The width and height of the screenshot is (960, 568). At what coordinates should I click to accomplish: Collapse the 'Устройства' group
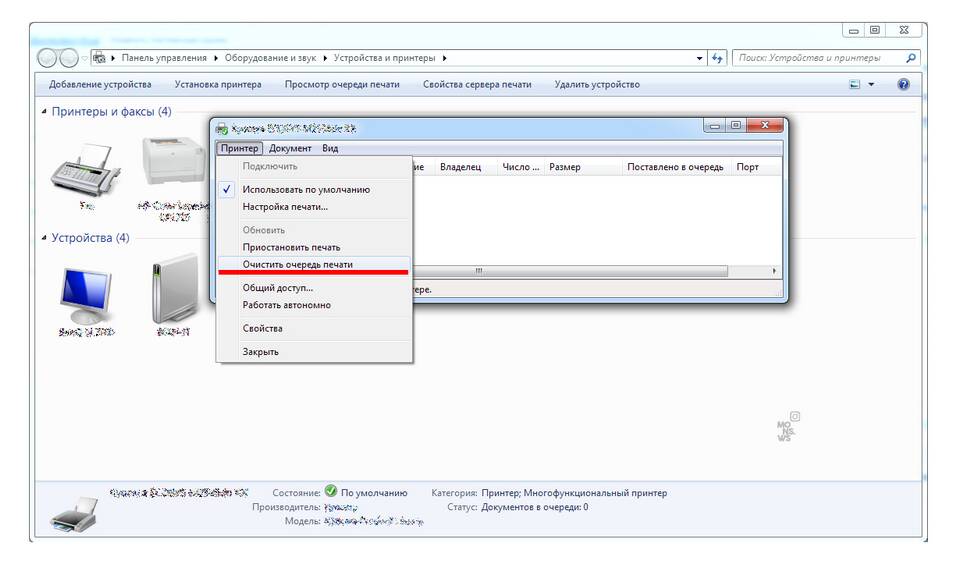(x=44, y=238)
